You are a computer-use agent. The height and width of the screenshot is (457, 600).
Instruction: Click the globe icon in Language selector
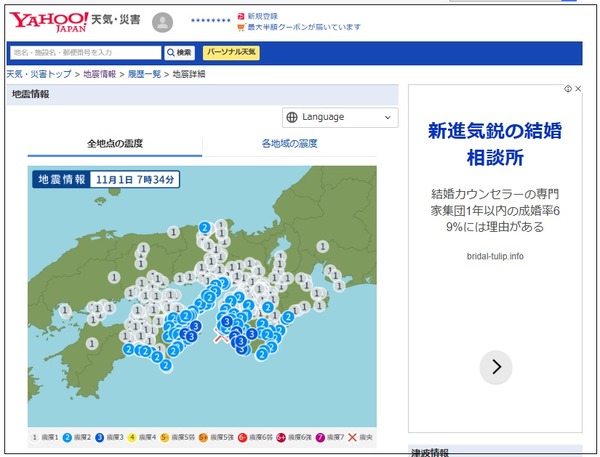click(x=292, y=117)
